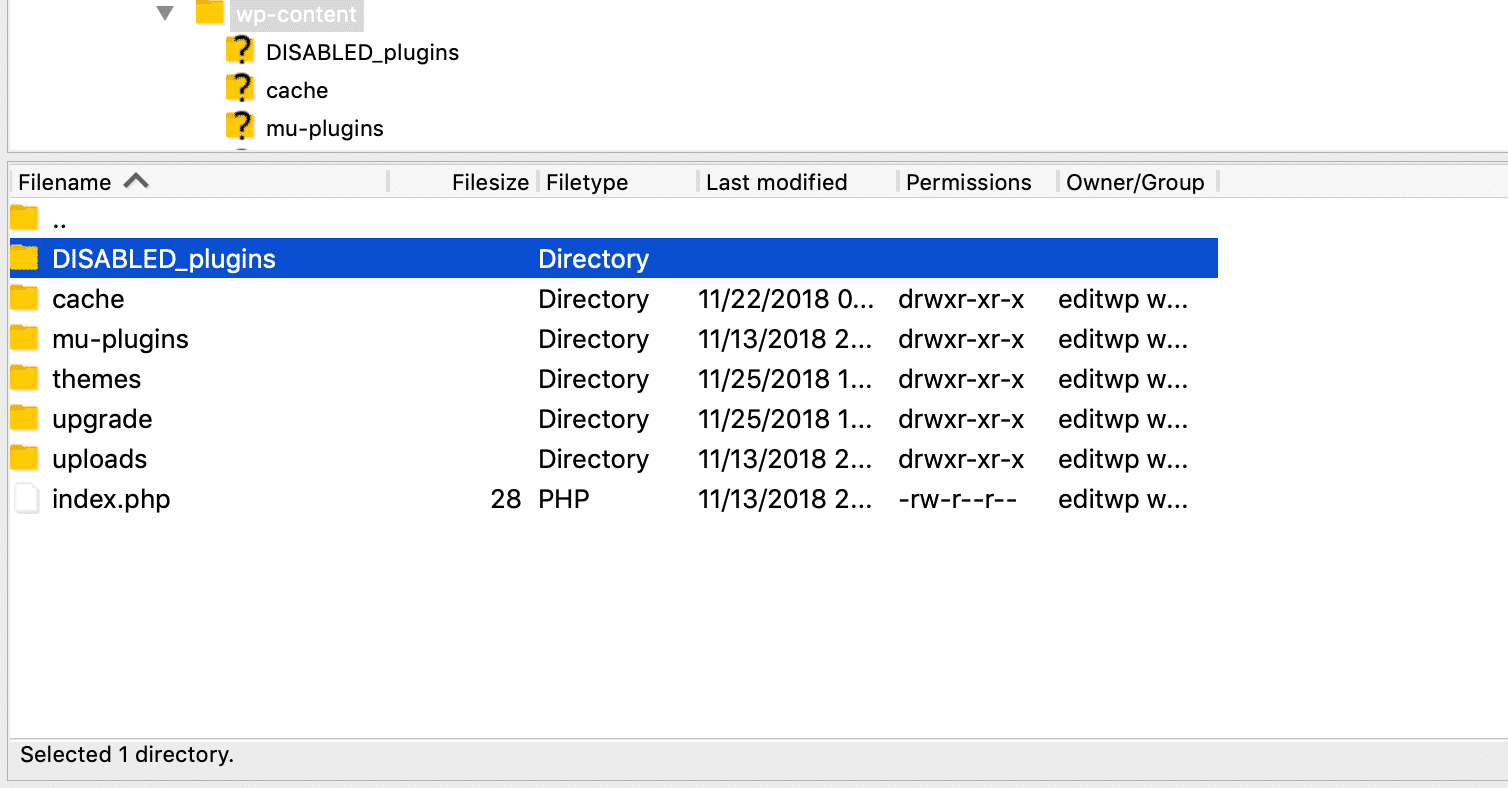Click the folder icon of DISABLED_plugins in file list
The height and width of the screenshot is (788, 1508).
23,258
